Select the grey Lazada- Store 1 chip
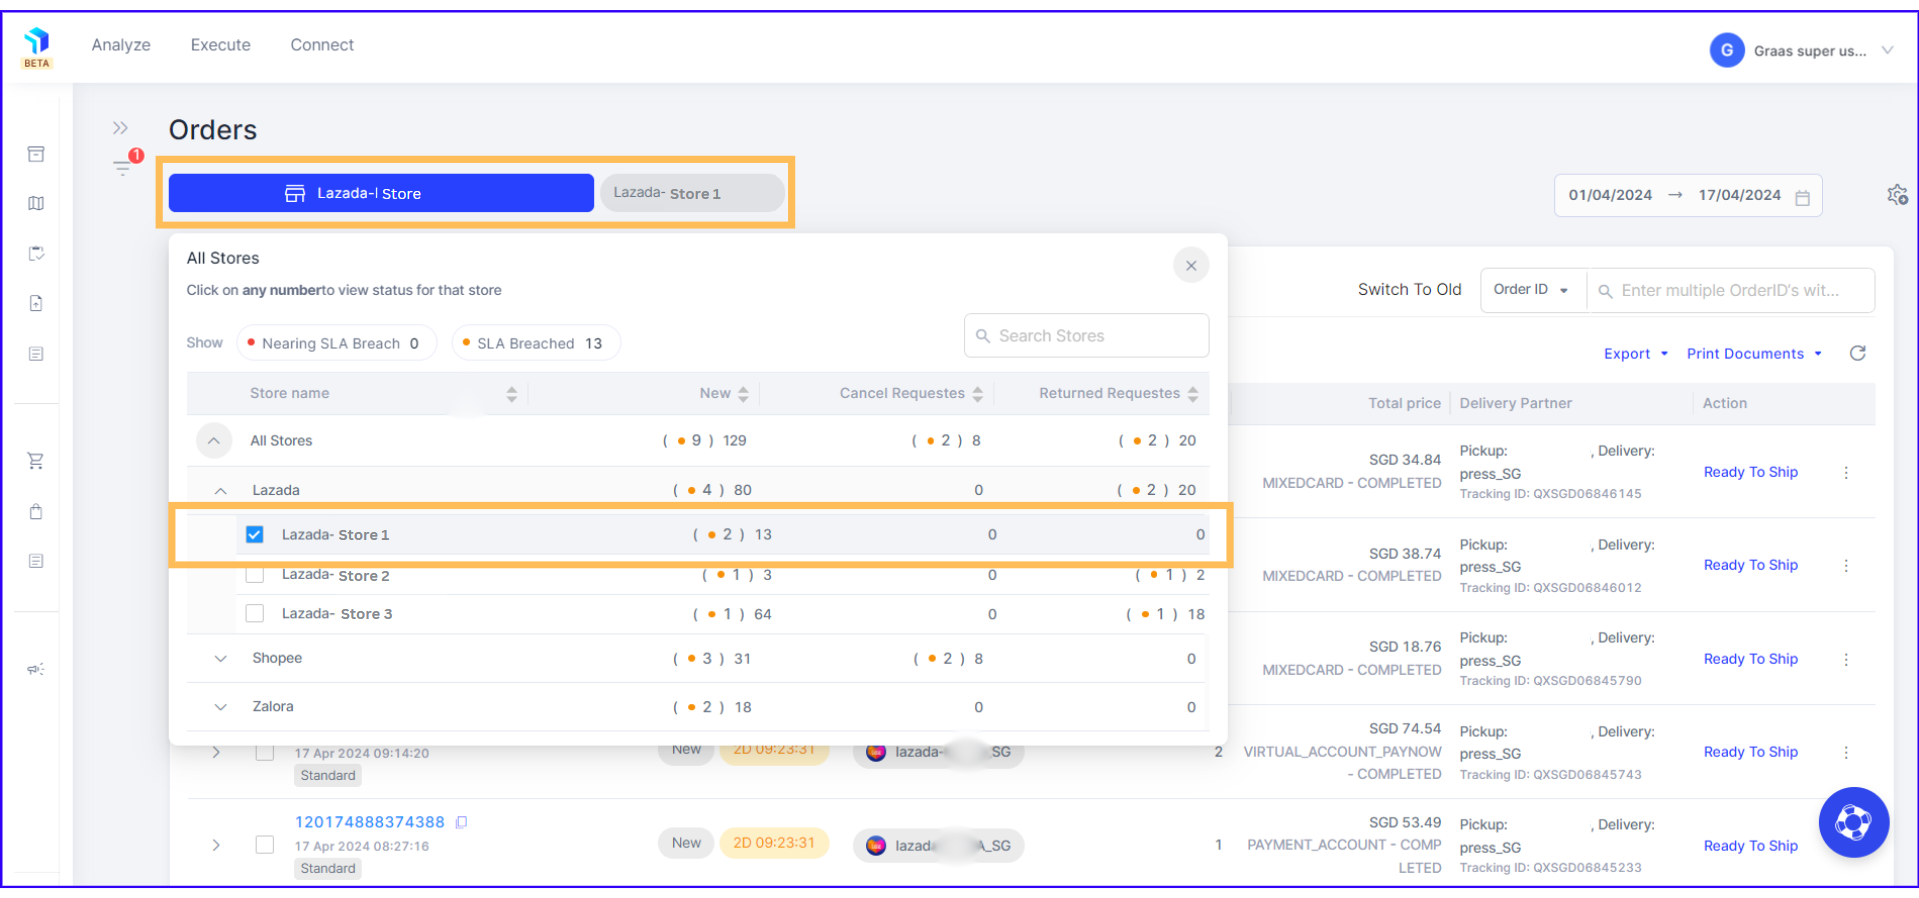The image size is (1919, 898). (691, 193)
